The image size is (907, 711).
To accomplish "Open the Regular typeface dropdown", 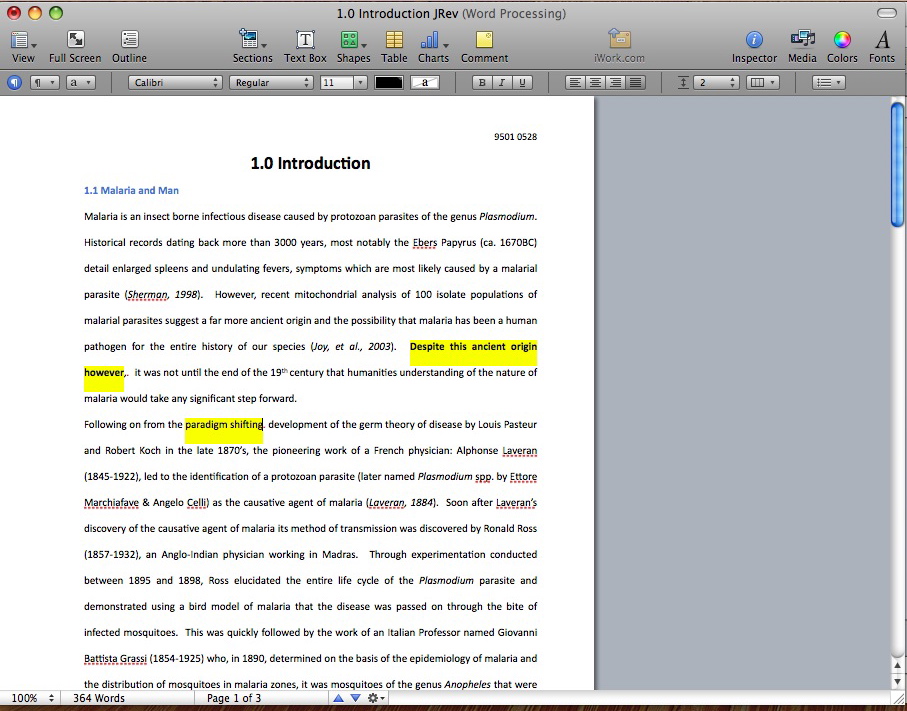I will [x=271, y=83].
